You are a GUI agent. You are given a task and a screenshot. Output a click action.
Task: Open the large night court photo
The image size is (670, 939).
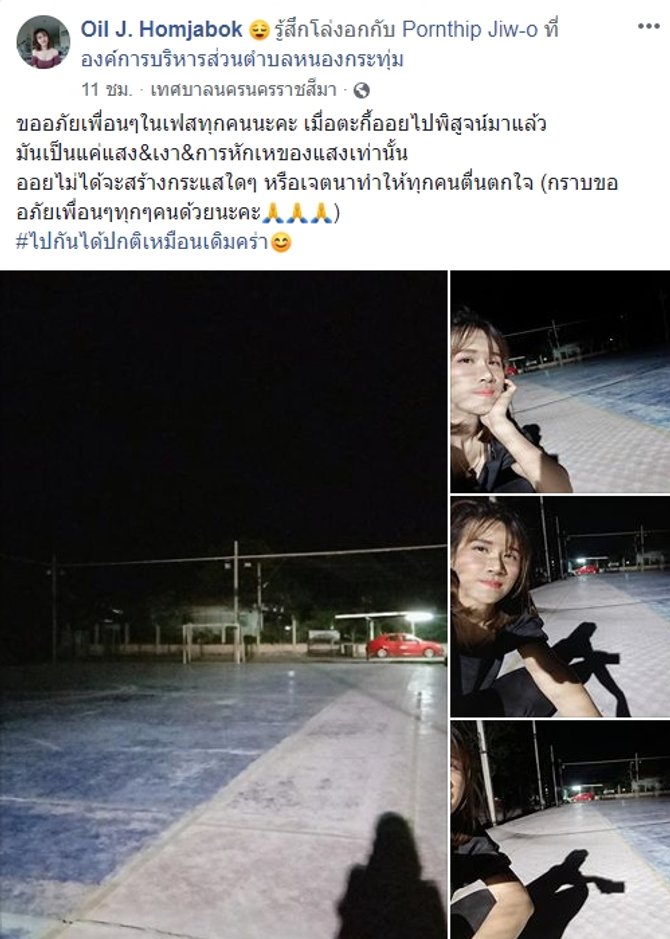223,605
